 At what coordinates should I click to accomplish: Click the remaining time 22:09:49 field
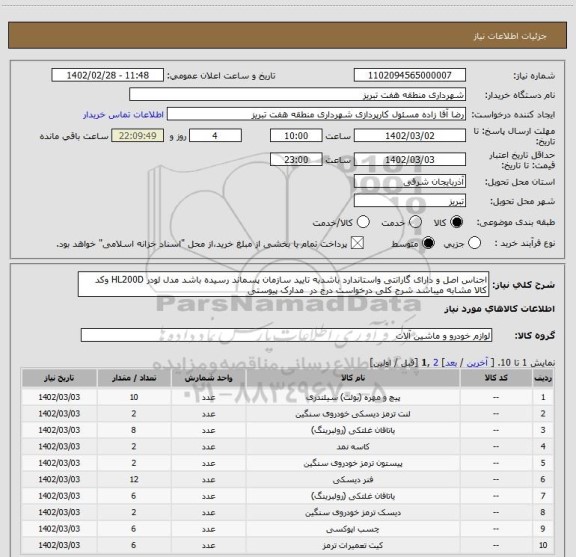click(x=138, y=136)
